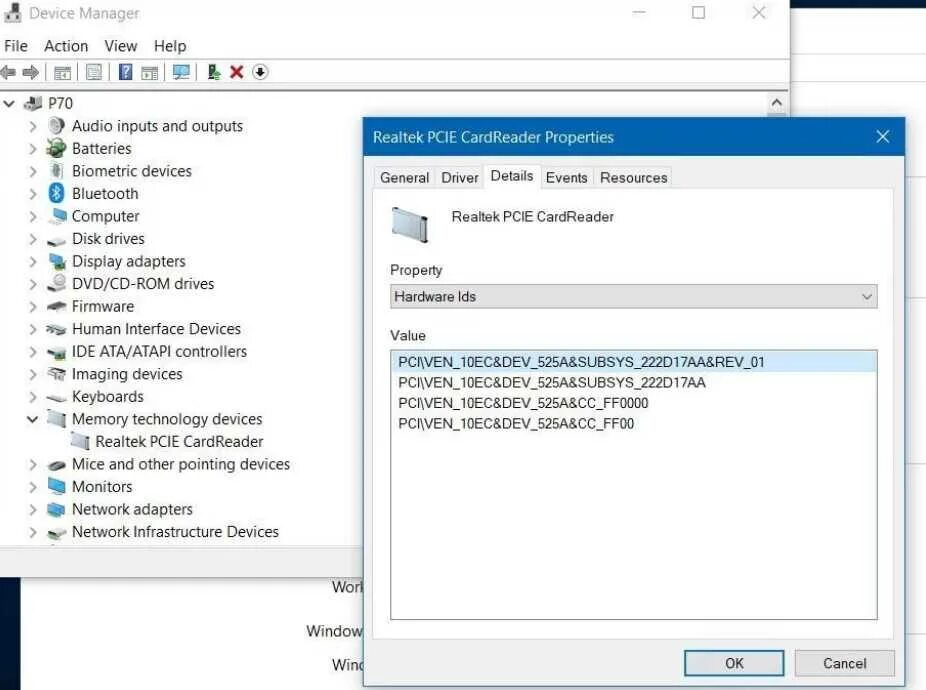
Task: Select hardware ID ending CC_FF00
Action: pos(634,424)
